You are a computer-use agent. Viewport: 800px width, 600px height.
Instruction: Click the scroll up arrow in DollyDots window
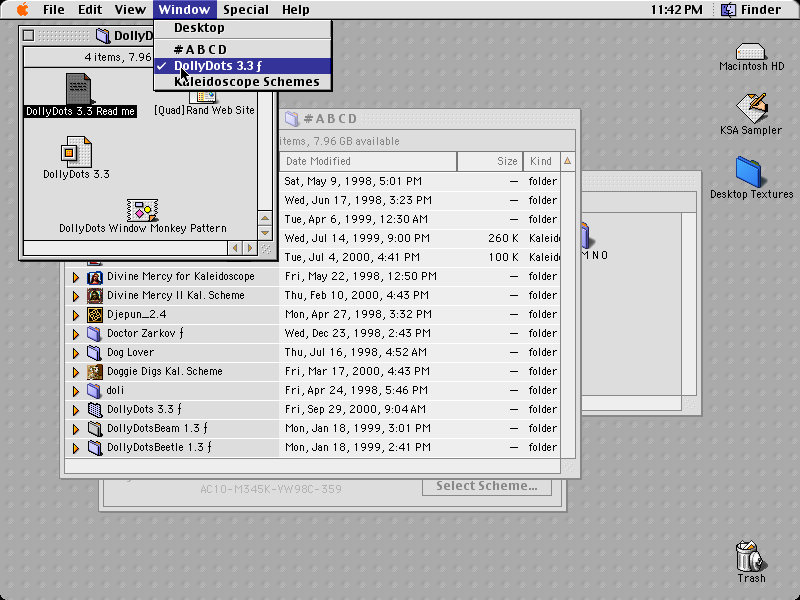point(265,218)
